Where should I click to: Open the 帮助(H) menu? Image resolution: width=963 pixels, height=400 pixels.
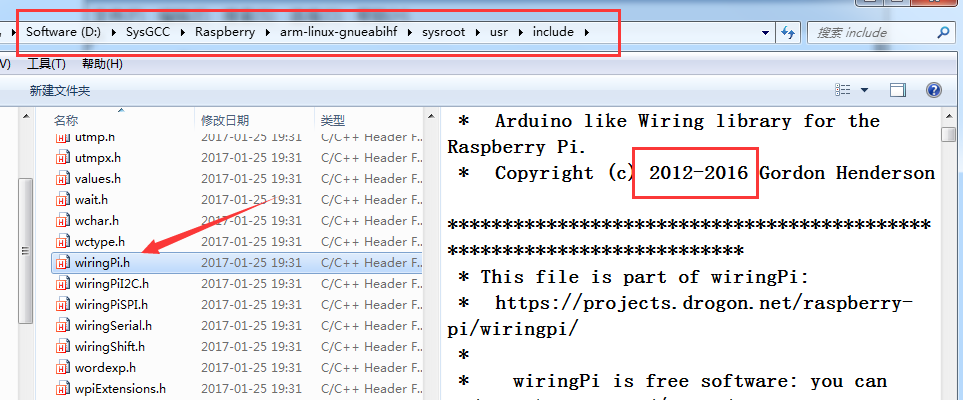102,64
